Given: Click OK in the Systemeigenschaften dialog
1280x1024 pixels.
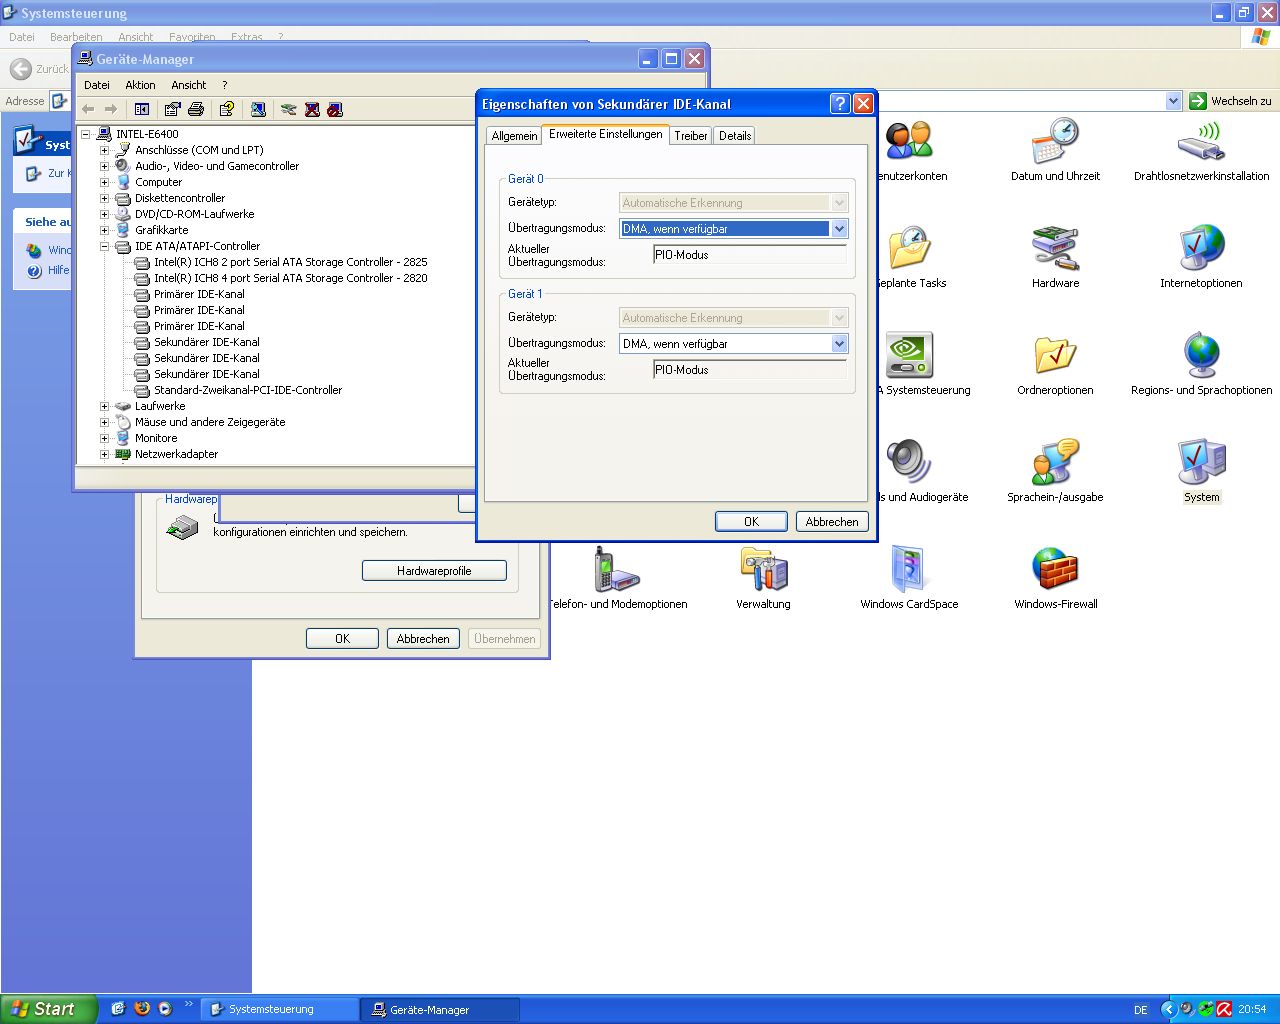Looking at the screenshot, I should (342, 638).
